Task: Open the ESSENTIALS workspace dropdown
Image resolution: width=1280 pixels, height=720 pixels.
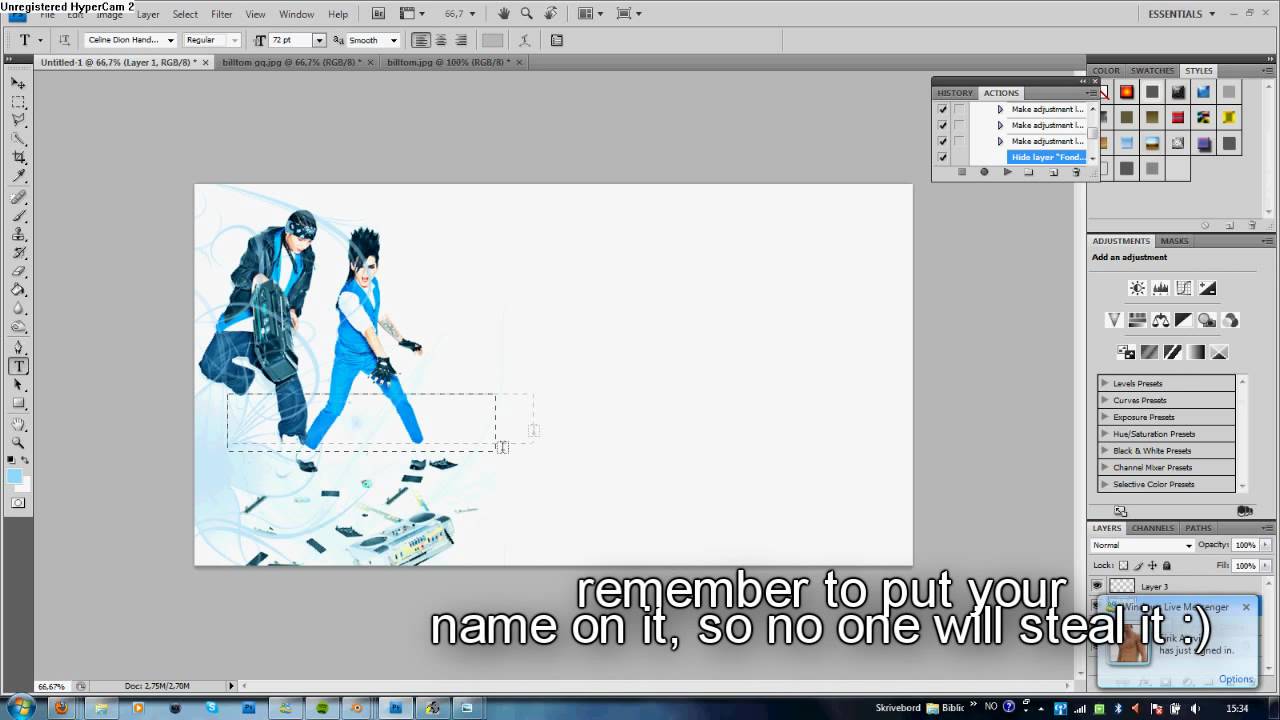Action: (1181, 14)
